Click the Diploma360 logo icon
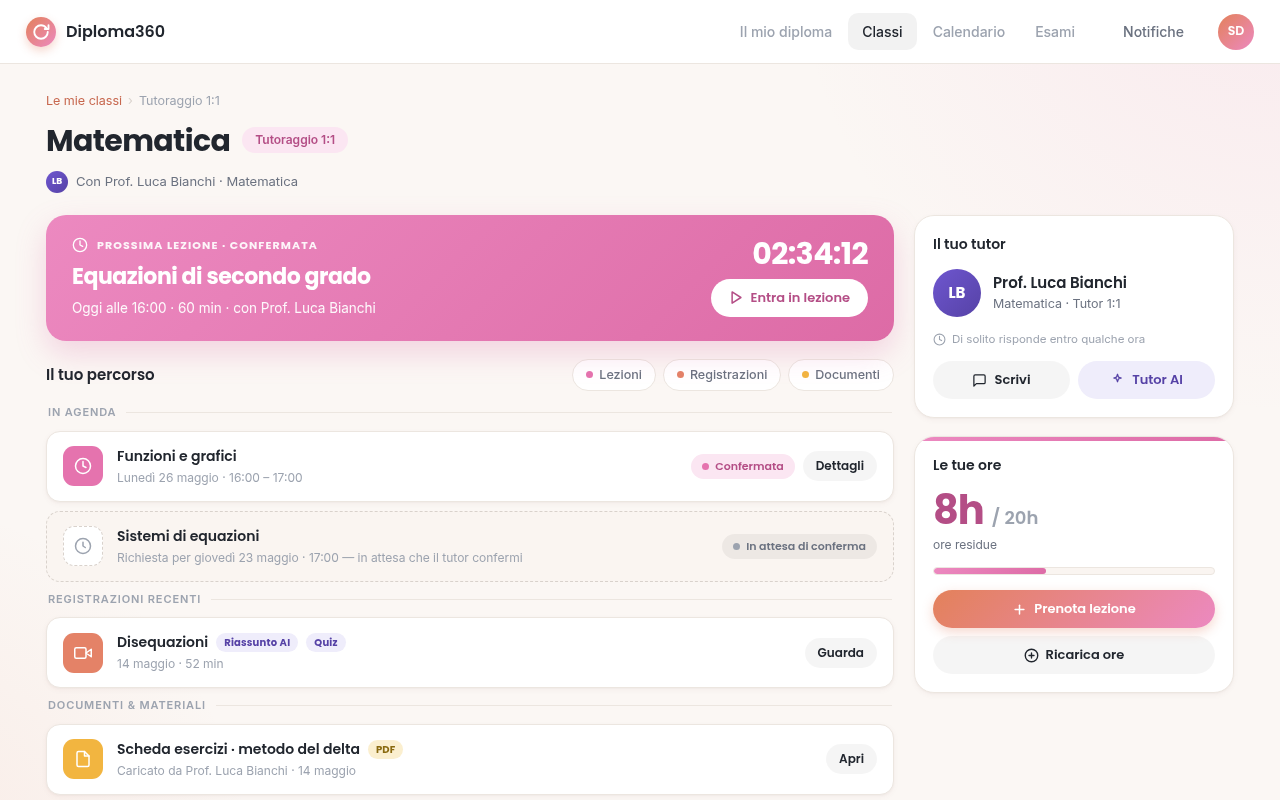Viewport: 1280px width, 800px height. pyautogui.click(x=41, y=32)
